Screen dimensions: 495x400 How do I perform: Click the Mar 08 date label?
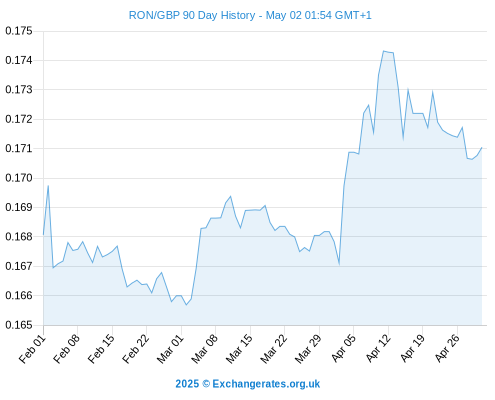205,349
